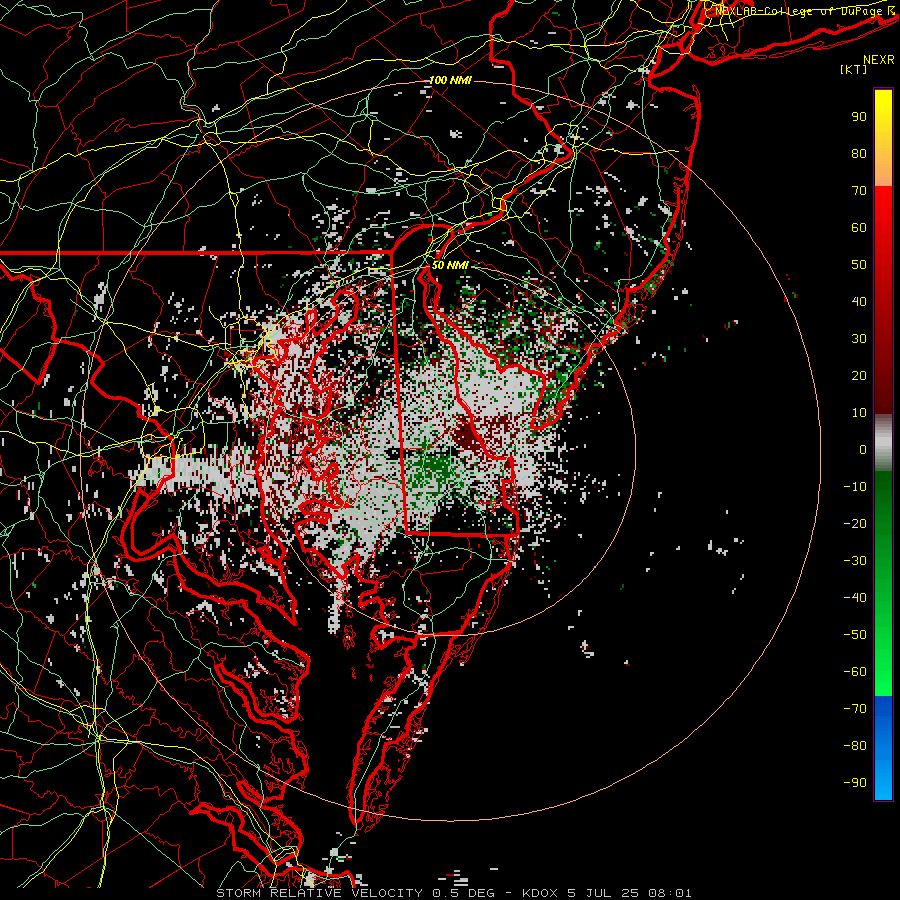This screenshot has height=900, width=900.
Task: Click the 90 value on the velocity scale
Action: pyautogui.click(x=859, y=117)
